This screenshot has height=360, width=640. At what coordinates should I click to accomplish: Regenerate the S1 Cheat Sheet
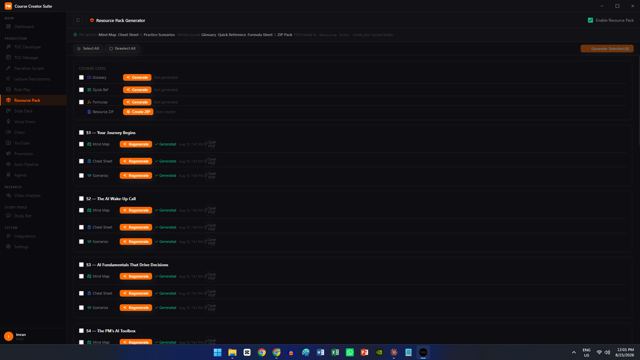point(136,161)
